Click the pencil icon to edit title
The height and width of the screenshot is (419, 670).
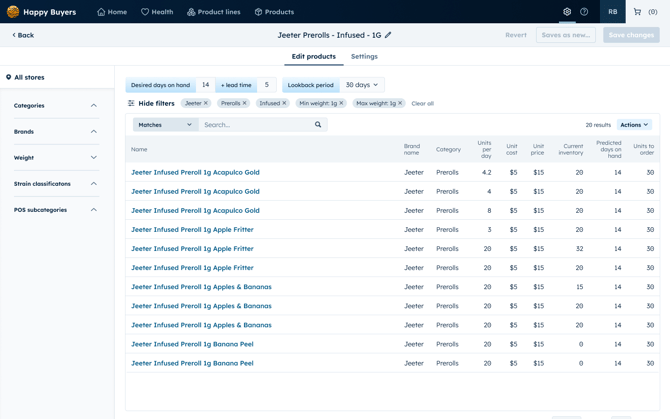[388, 35]
